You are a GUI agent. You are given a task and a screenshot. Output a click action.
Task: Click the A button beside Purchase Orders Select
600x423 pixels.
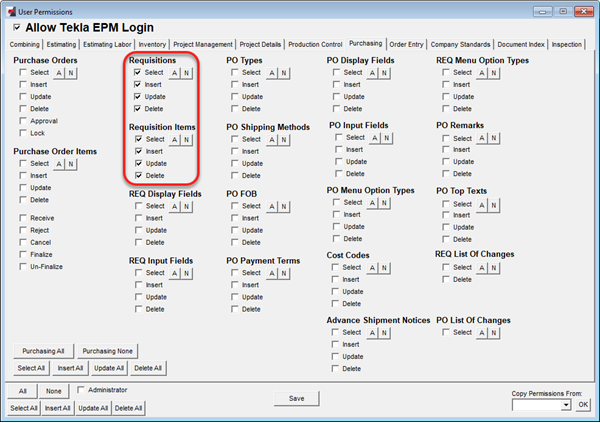(59, 73)
